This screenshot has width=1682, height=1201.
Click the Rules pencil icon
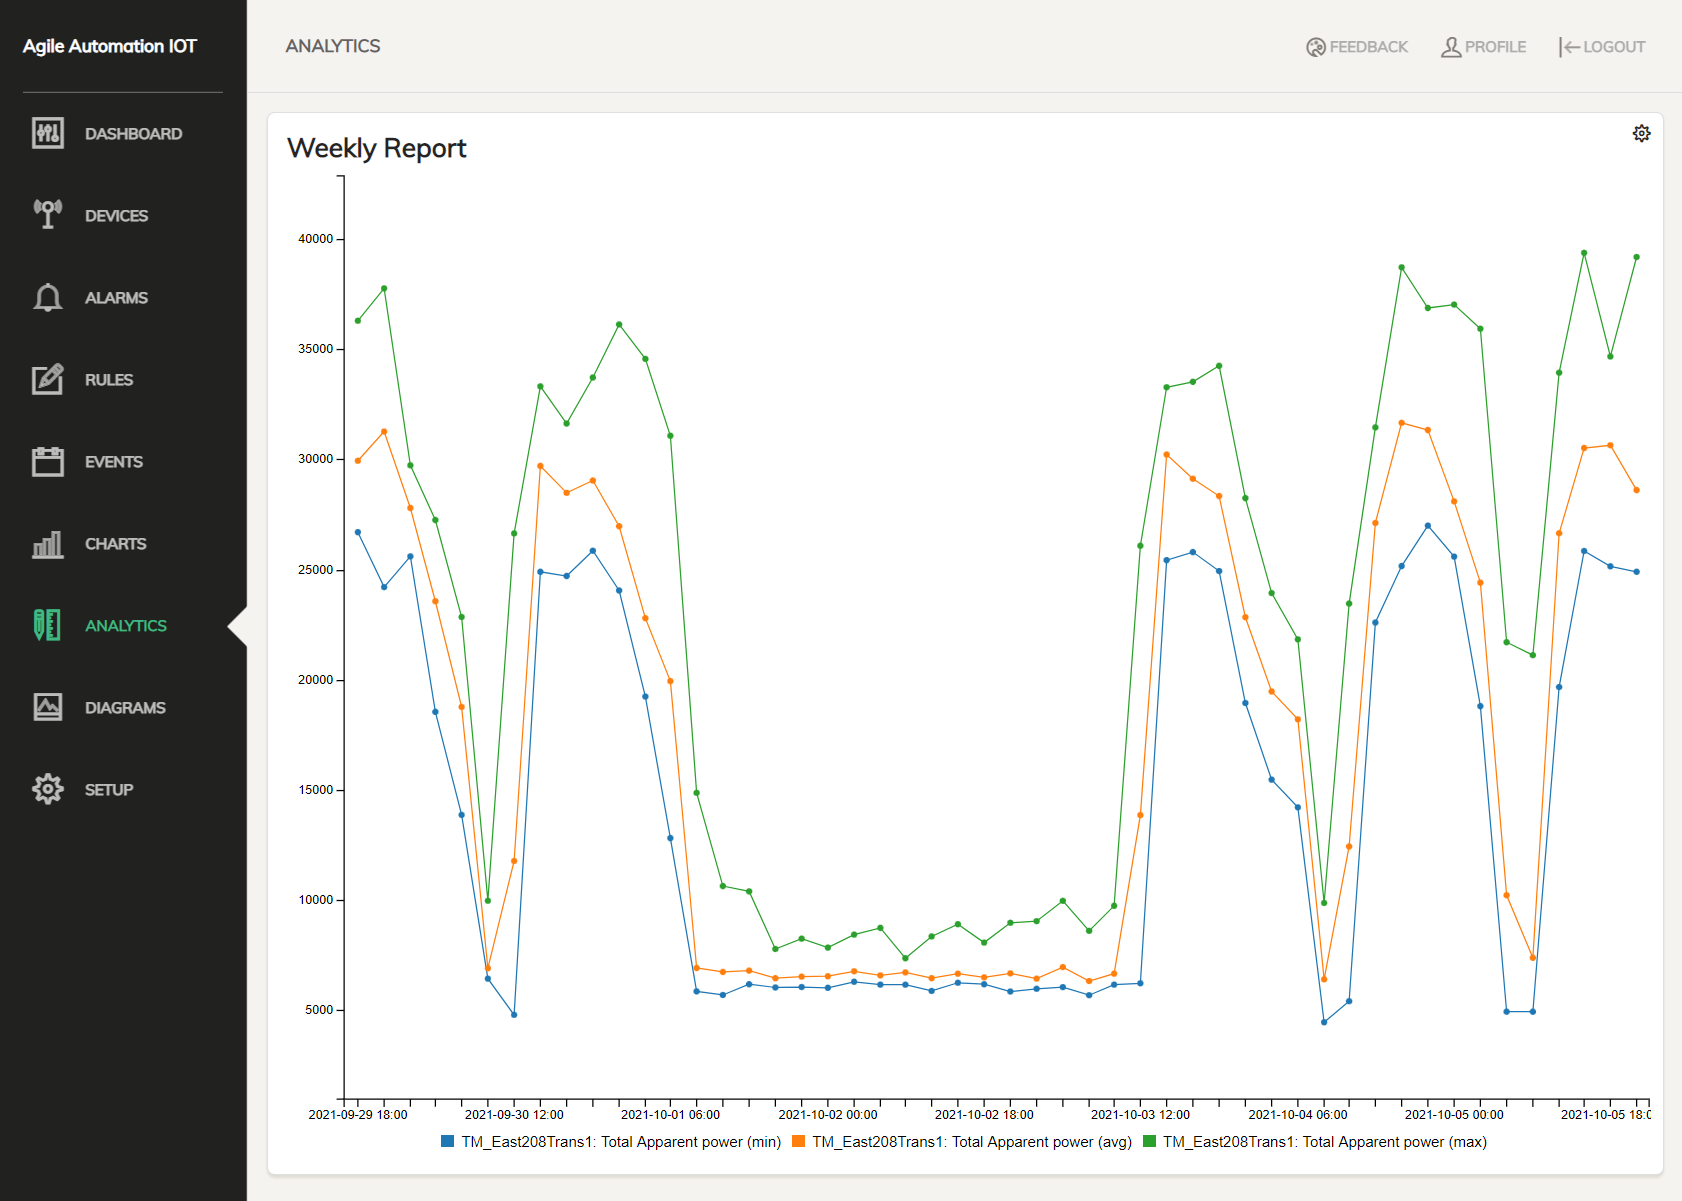[47, 379]
